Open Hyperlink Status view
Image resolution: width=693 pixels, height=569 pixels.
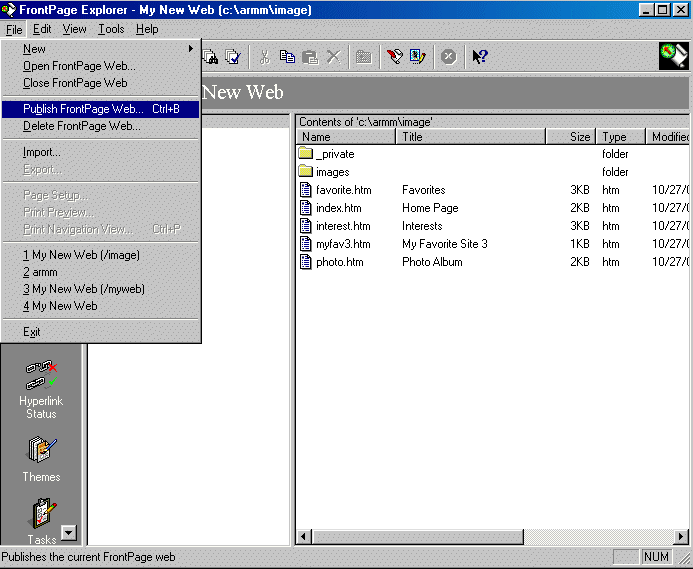click(x=41, y=389)
